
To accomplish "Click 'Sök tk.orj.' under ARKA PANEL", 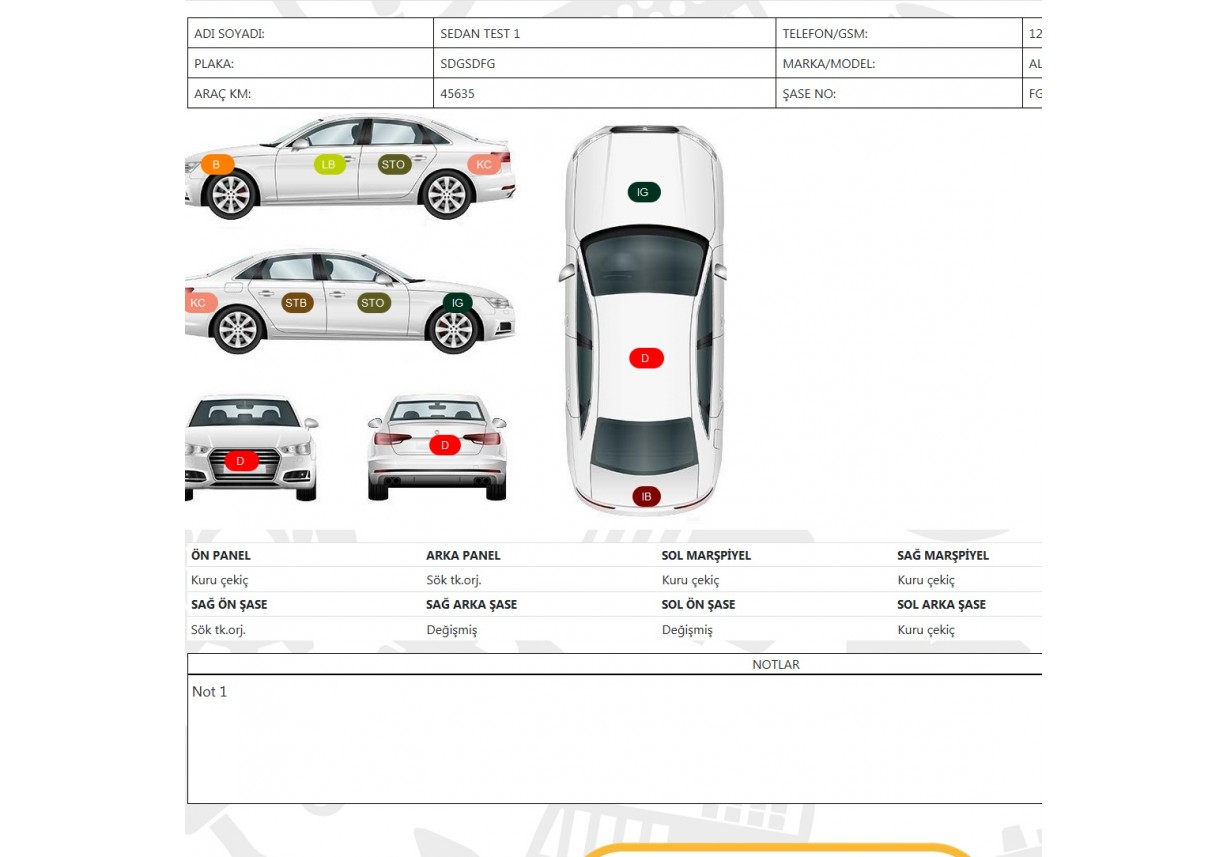I will click(454, 580).
